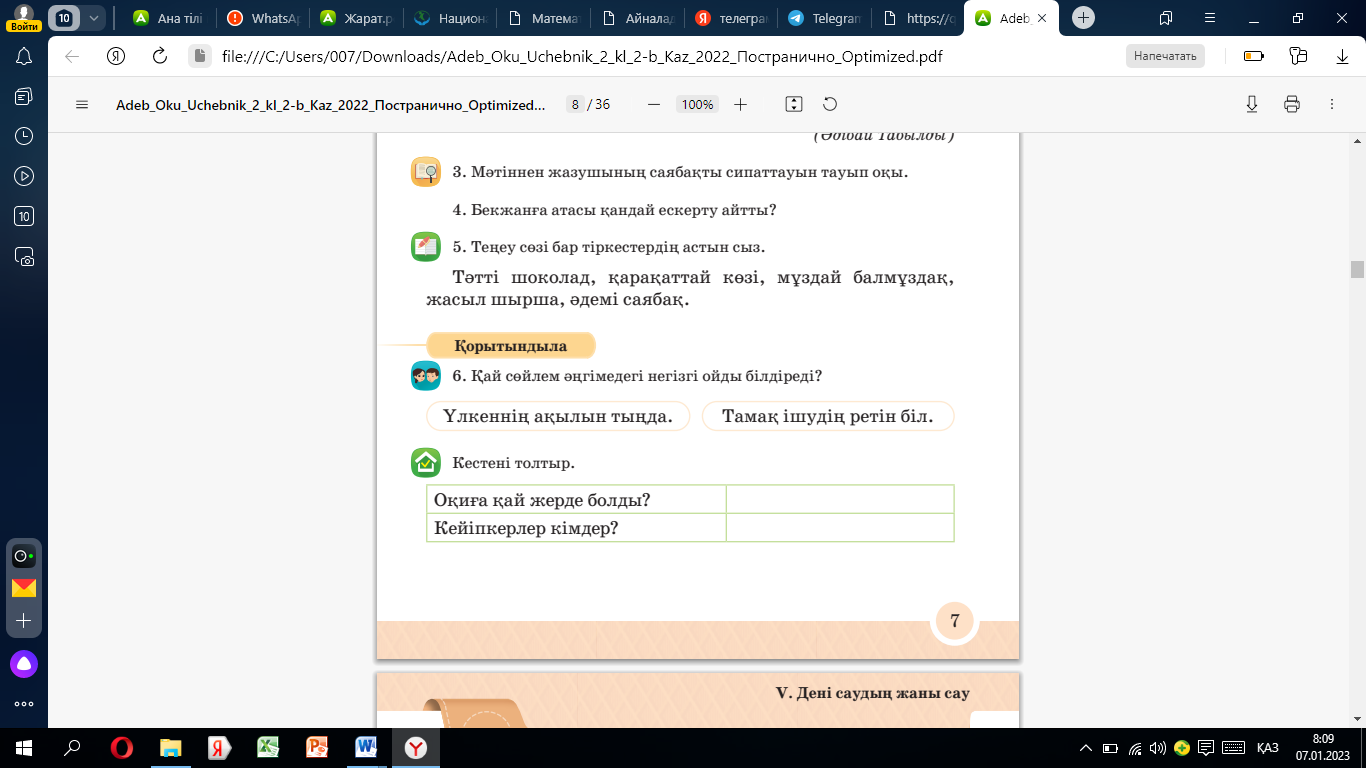
Task: Click the Yandex Я home button
Action: (x=116, y=56)
